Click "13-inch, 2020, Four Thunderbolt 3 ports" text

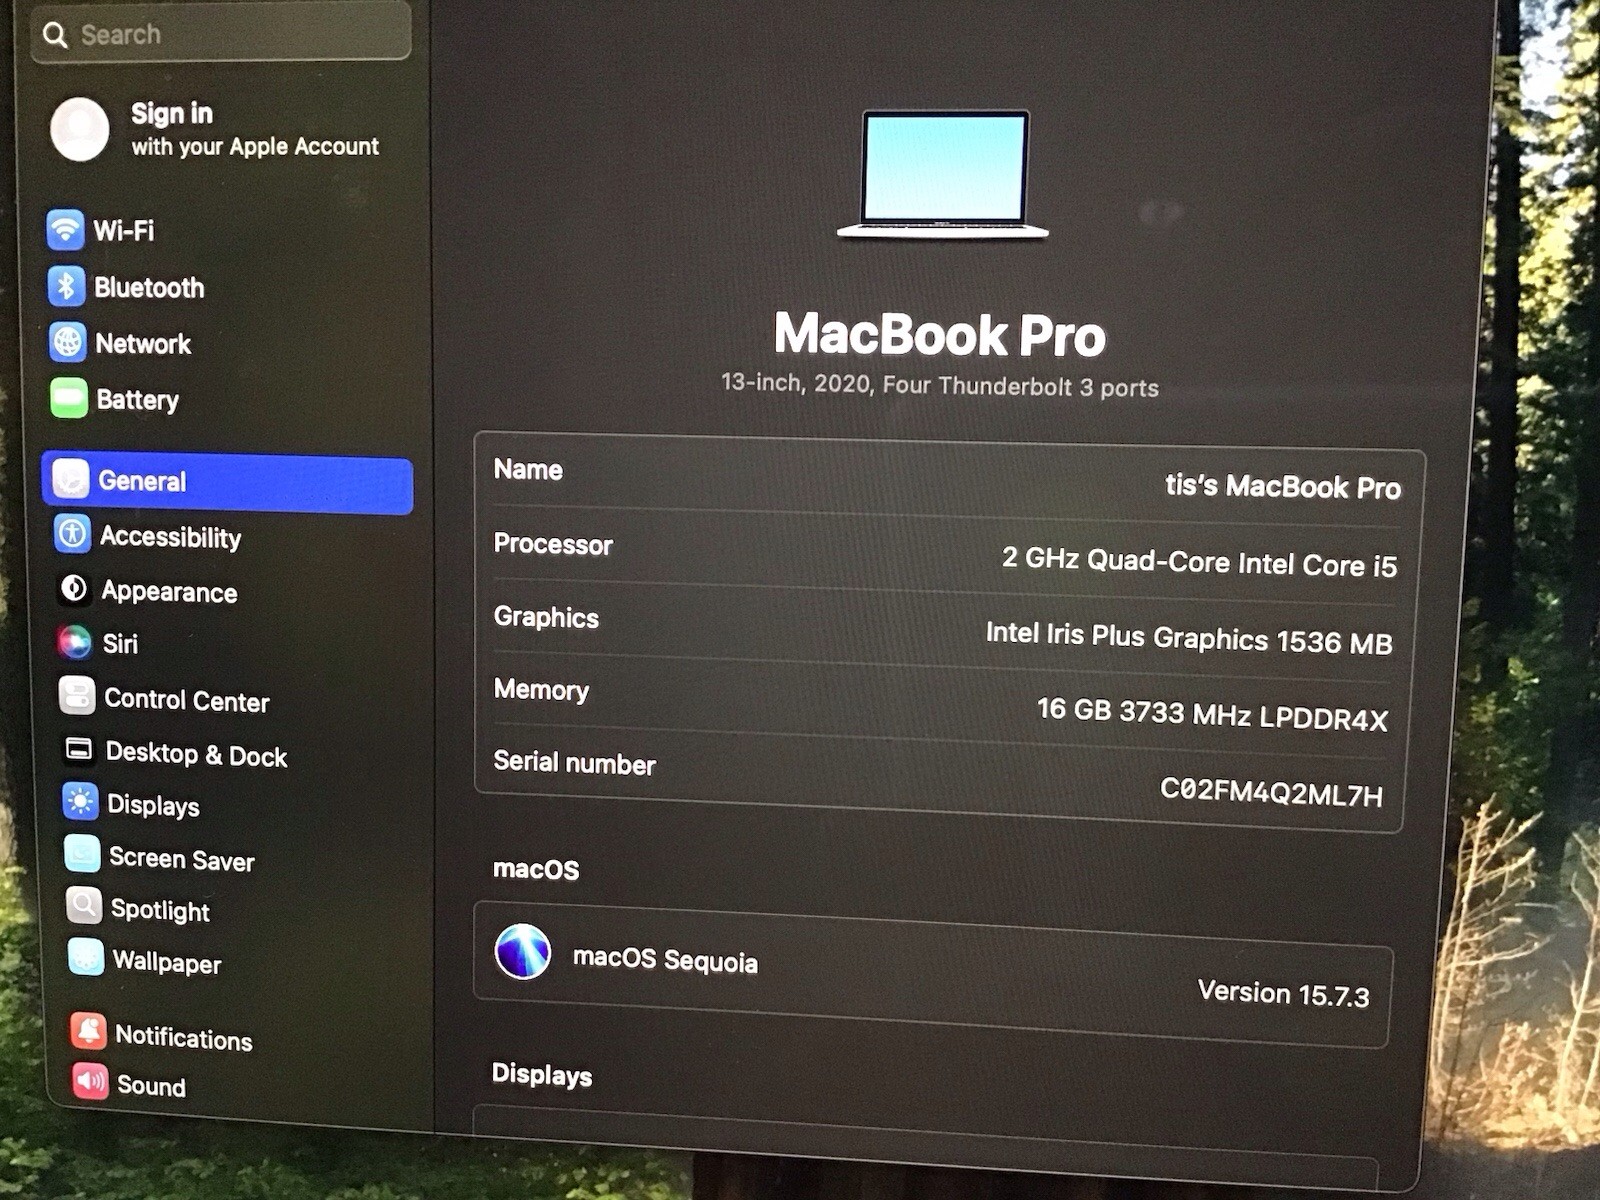940,385
